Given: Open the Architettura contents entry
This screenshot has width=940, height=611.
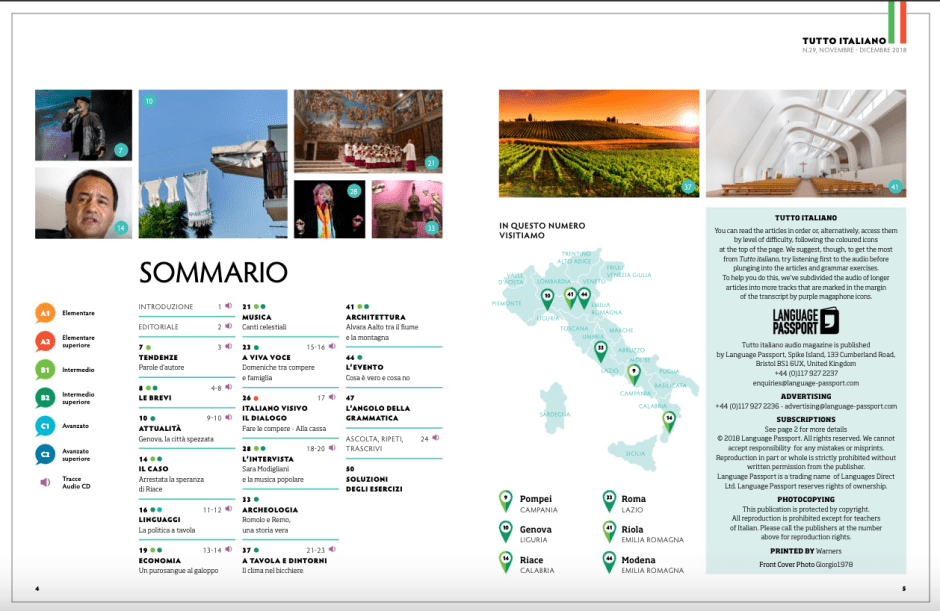Looking at the screenshot, I should [x=374, y=317].
